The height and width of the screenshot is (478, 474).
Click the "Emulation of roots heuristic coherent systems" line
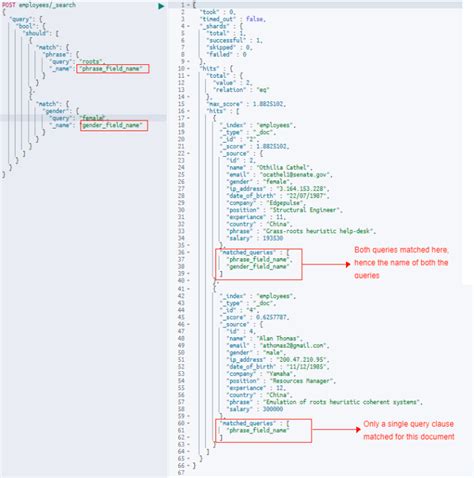324,402
